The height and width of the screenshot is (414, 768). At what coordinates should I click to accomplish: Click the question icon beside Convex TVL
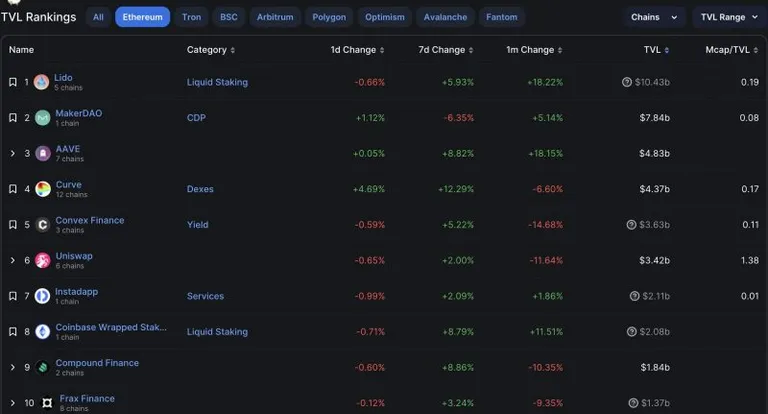click(631, 225)
